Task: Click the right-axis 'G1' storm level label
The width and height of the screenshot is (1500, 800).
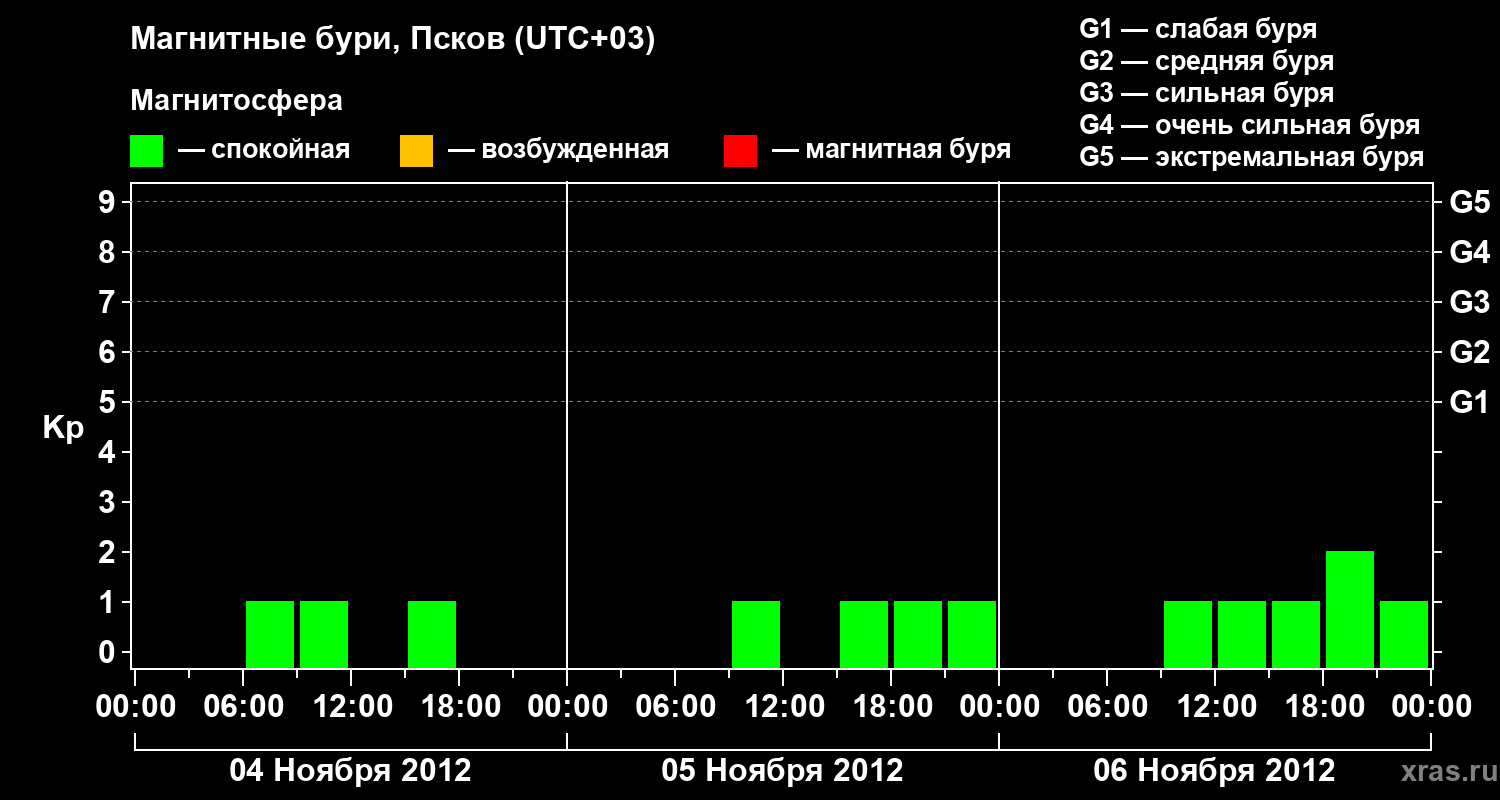Action: (1470, 402)
